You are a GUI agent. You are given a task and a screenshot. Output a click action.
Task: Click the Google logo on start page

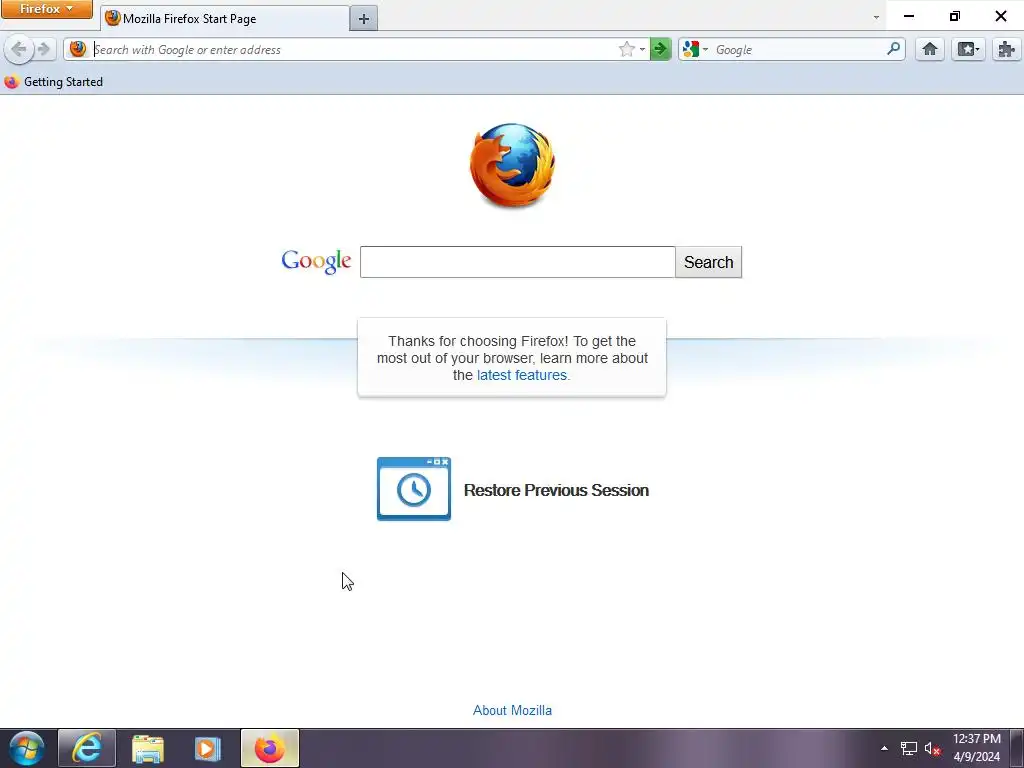tap(316, 261)
